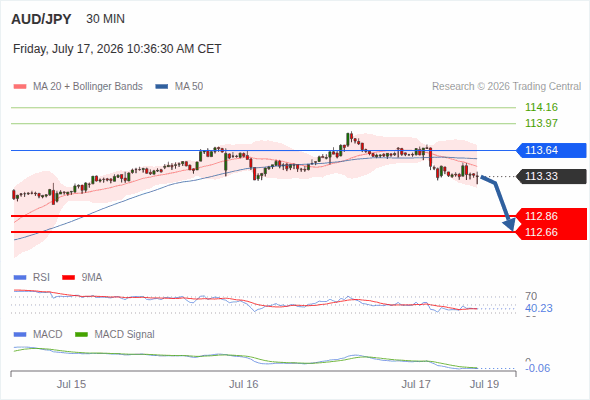Click the Jul 19 date axis label
The height and width of the screenshot is (400, 590).
click(485, 384)
